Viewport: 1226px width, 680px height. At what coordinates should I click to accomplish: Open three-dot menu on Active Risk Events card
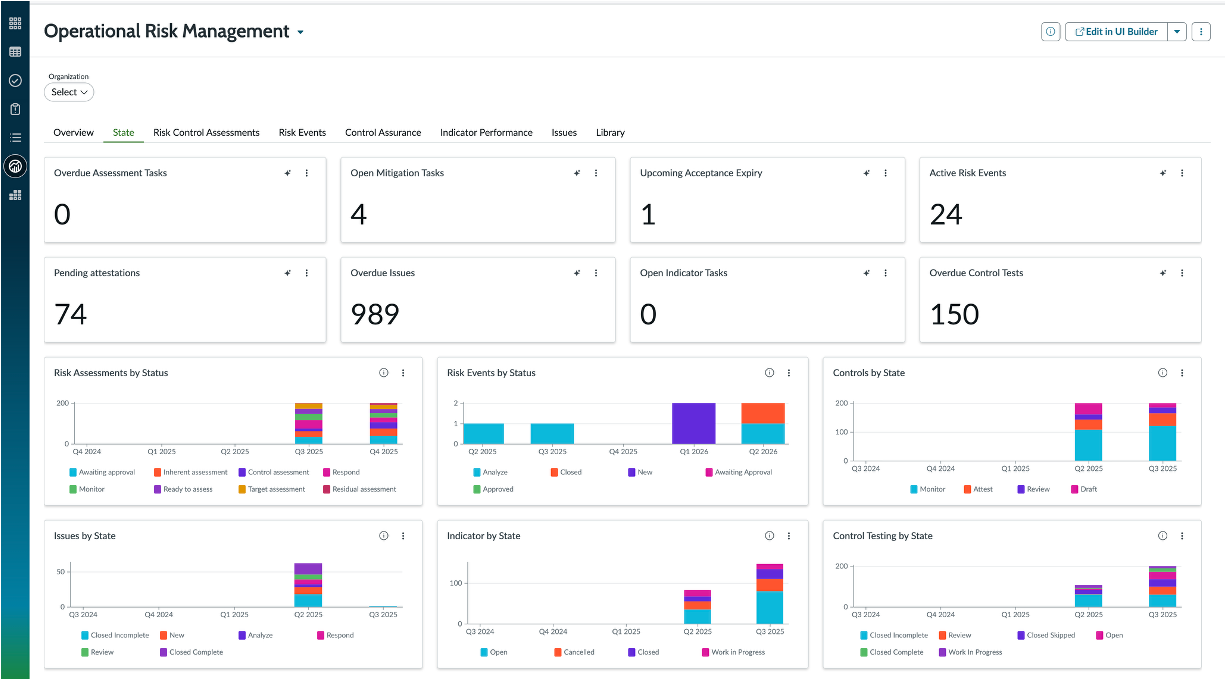[1182, 173]
